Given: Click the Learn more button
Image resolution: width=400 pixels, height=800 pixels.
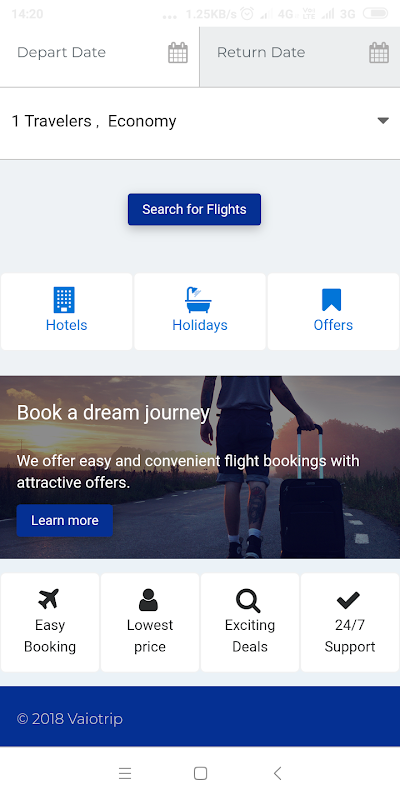Looking at the screenshot, I should (65, 520).
